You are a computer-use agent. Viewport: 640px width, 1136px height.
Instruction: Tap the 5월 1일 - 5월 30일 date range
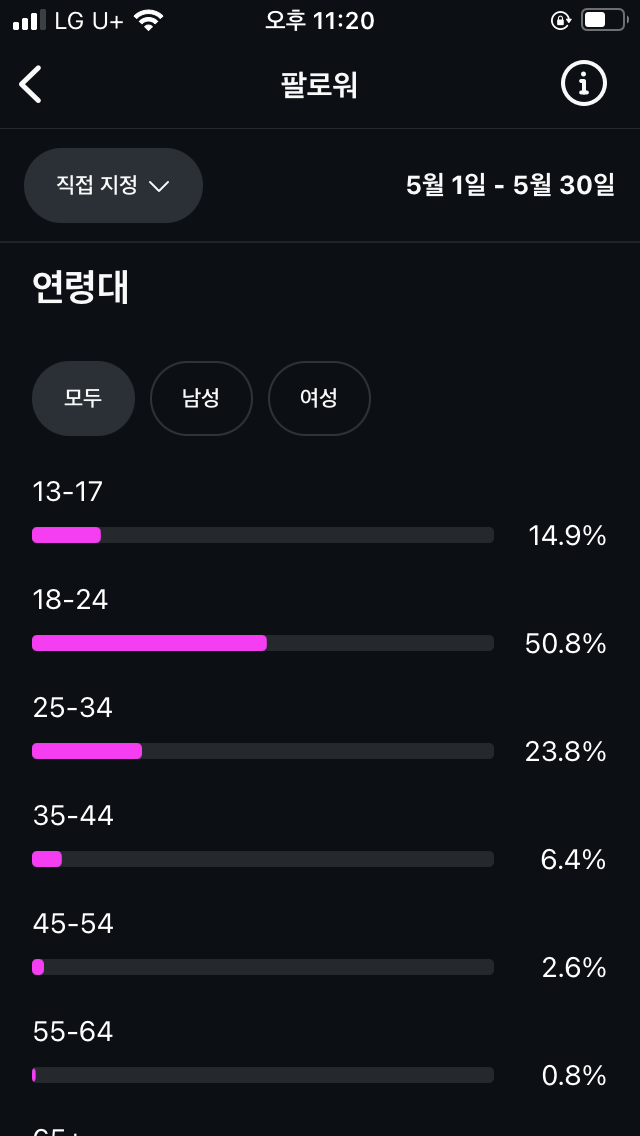[x=510, y=185]
